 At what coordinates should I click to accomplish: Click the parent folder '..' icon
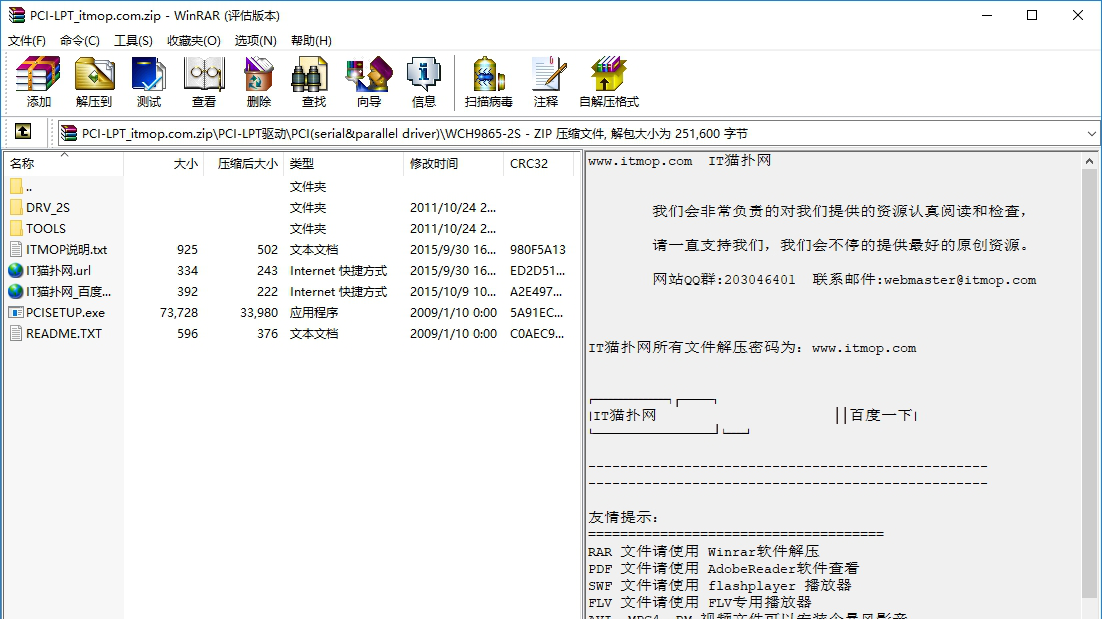click(x=16, y=186)
